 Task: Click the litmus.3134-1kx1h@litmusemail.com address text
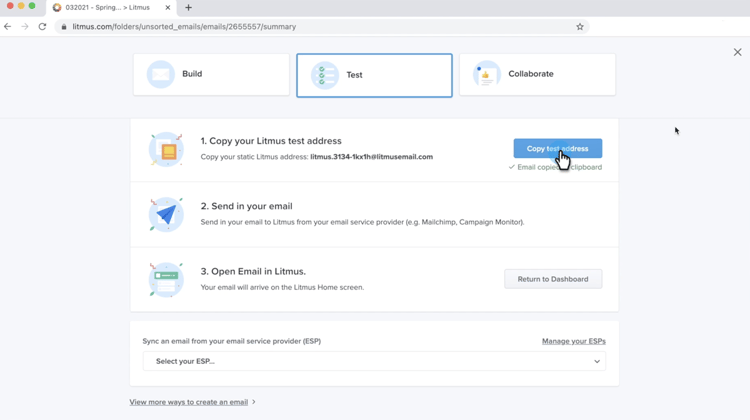pyautogui.click(x=372, y=156)
